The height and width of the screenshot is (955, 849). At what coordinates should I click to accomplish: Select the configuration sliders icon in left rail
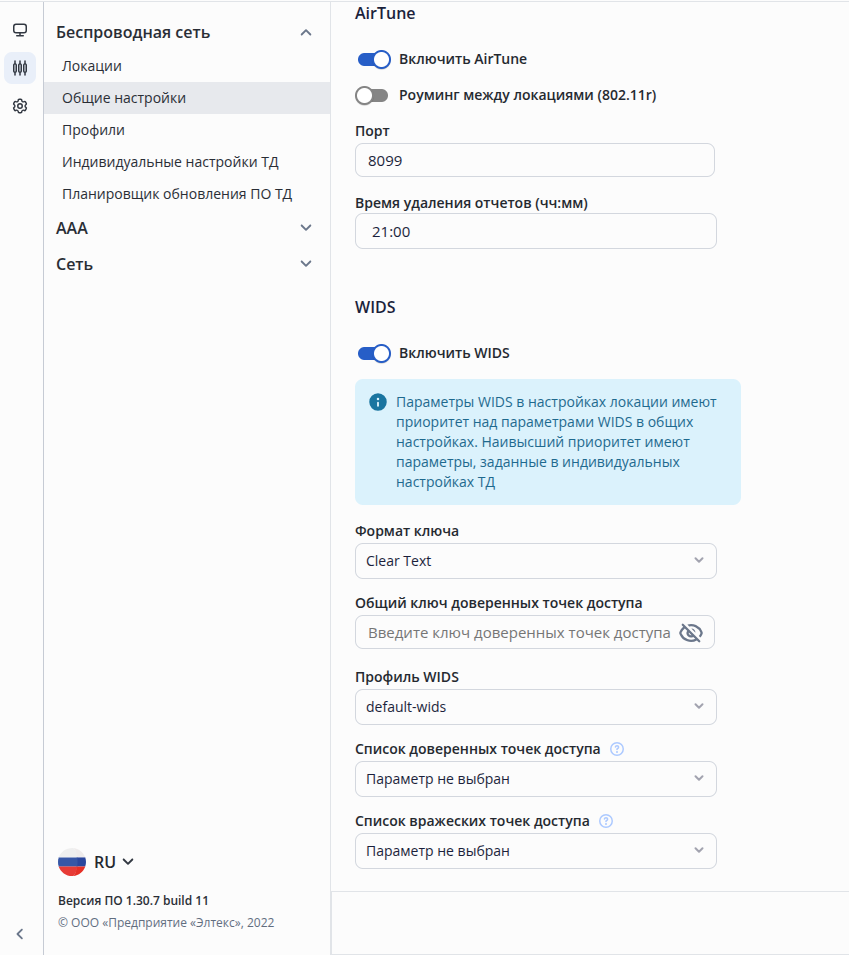(20, 68)
